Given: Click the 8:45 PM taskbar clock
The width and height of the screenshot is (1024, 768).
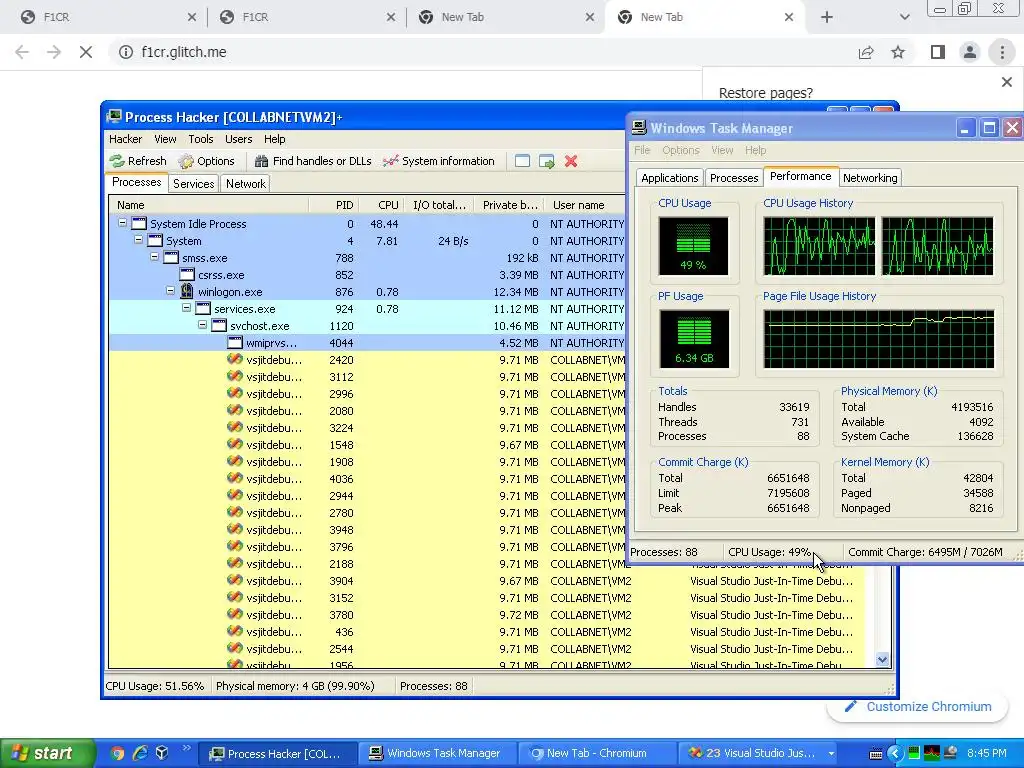Looking at the screenshot, I should point(987,754).
